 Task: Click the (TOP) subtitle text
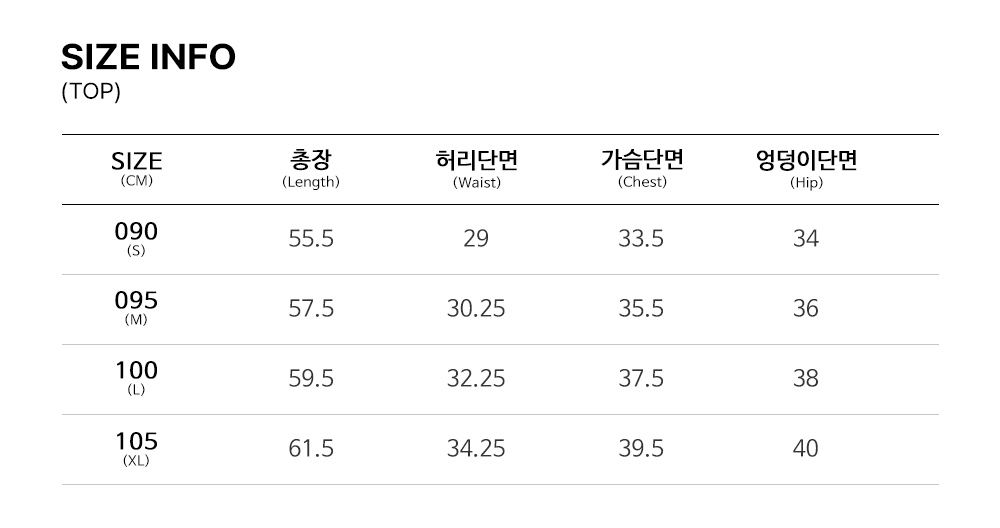[91, 92]
